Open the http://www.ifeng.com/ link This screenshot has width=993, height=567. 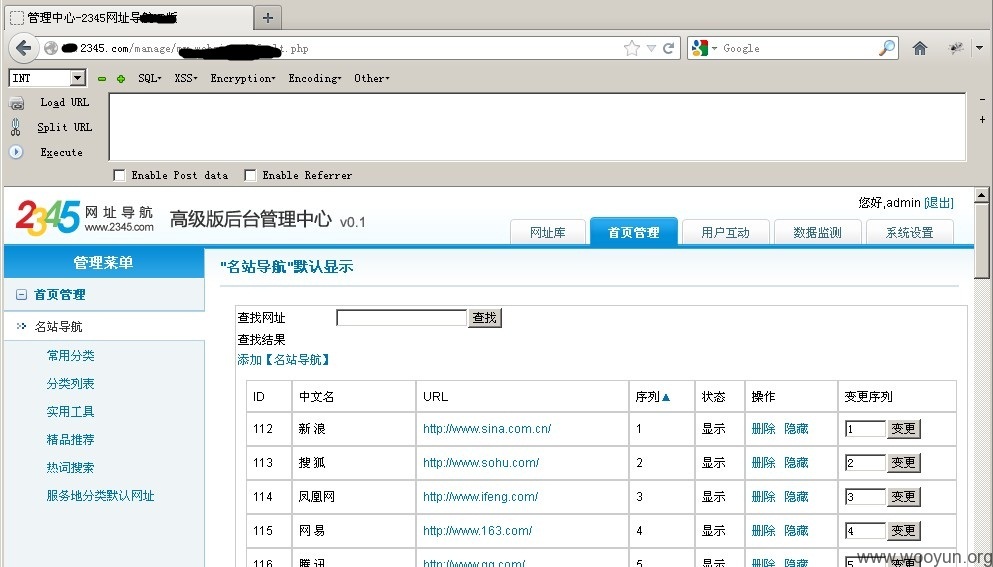tap(481, 497)
